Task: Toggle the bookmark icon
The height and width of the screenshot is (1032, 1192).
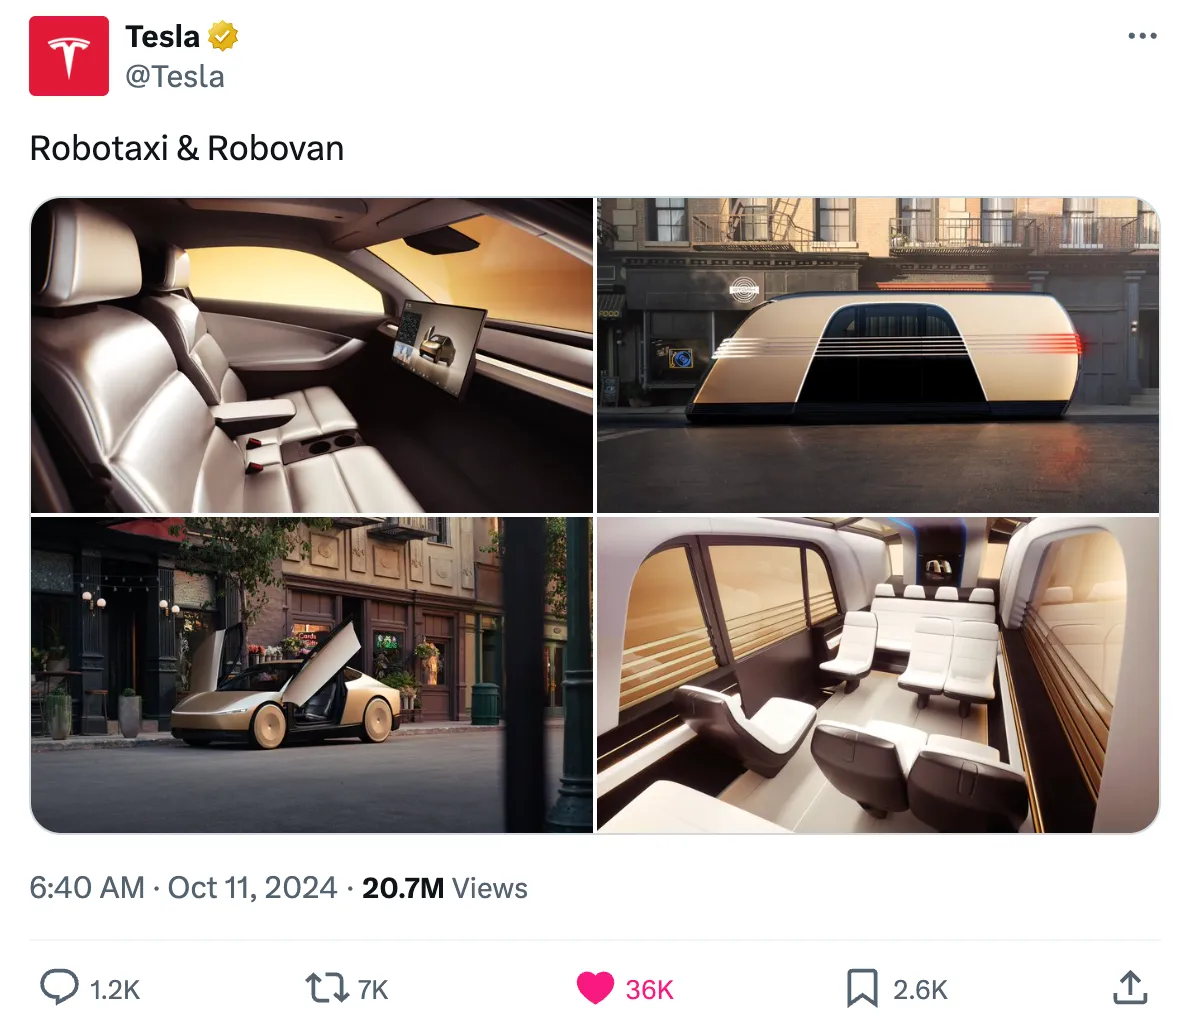Action: 862,988
